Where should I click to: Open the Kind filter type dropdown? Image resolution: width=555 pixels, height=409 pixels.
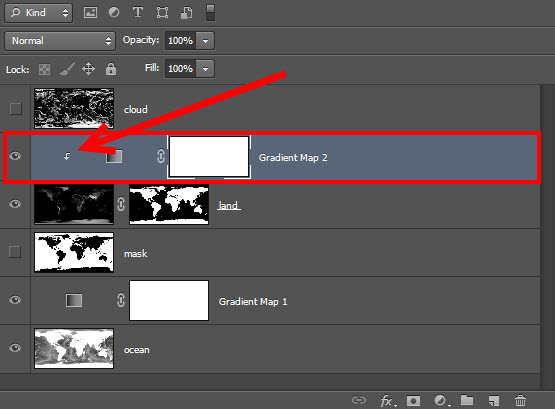(x=39, y=13)
